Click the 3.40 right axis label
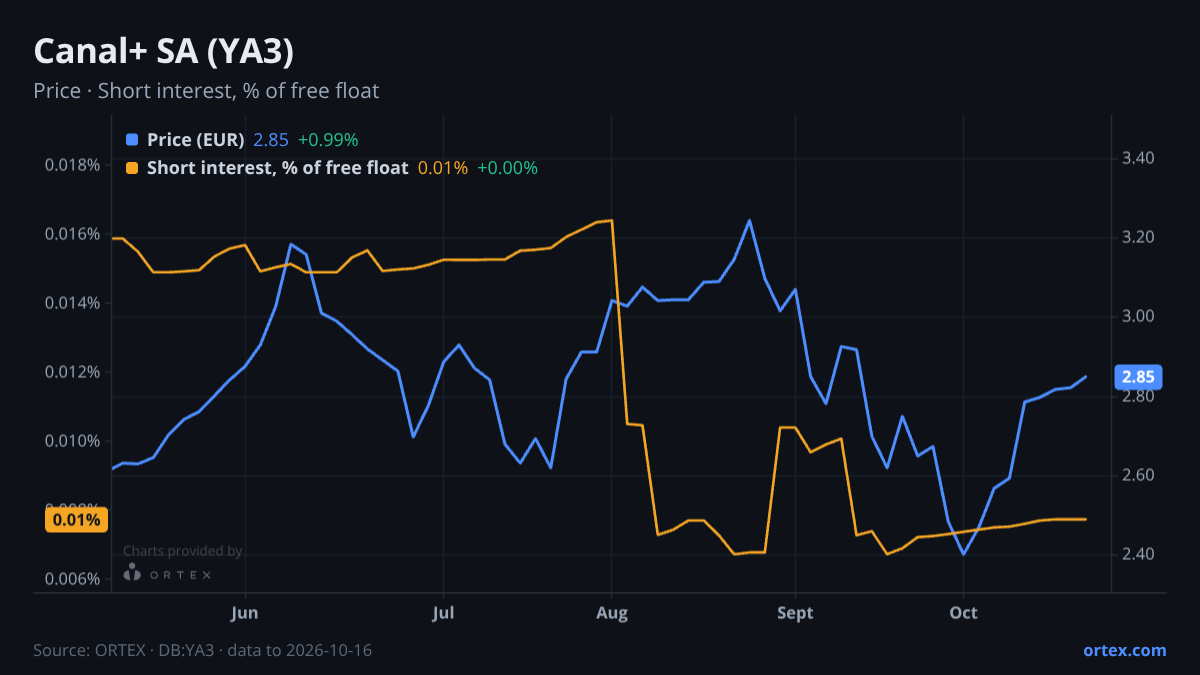Screen dimensions: 1200x675 (1139, 158)
